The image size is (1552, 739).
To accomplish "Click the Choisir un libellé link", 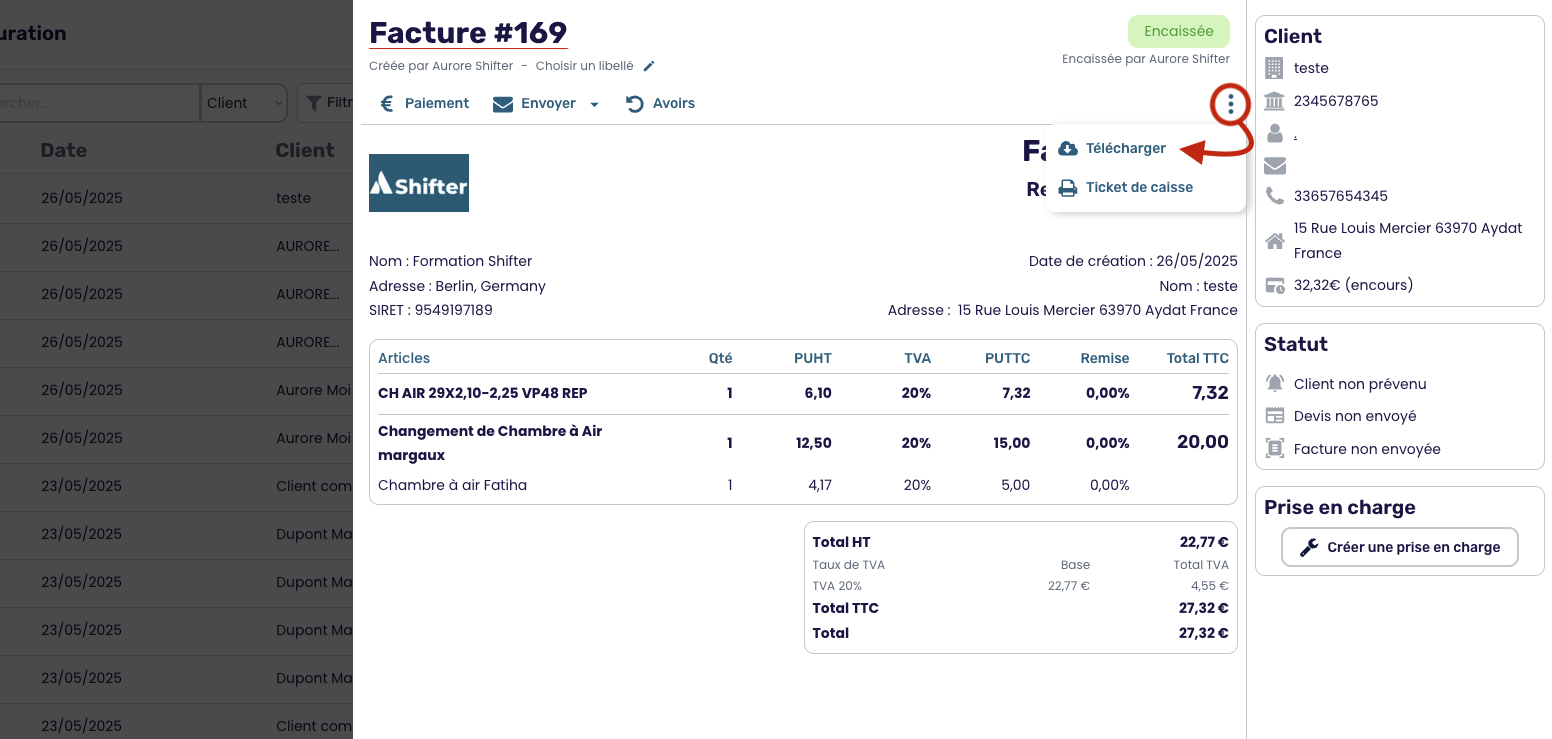I will coord(584,66).
